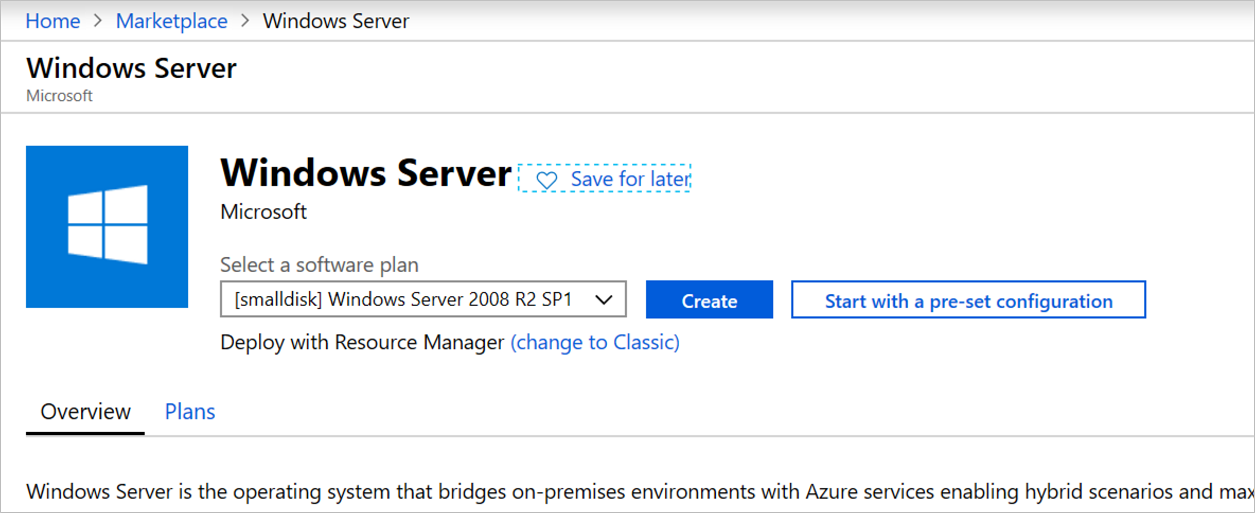Viewport: 1255px width, 513px height.
Task: Switch to the Plans tab
Action: coord(190,412)
